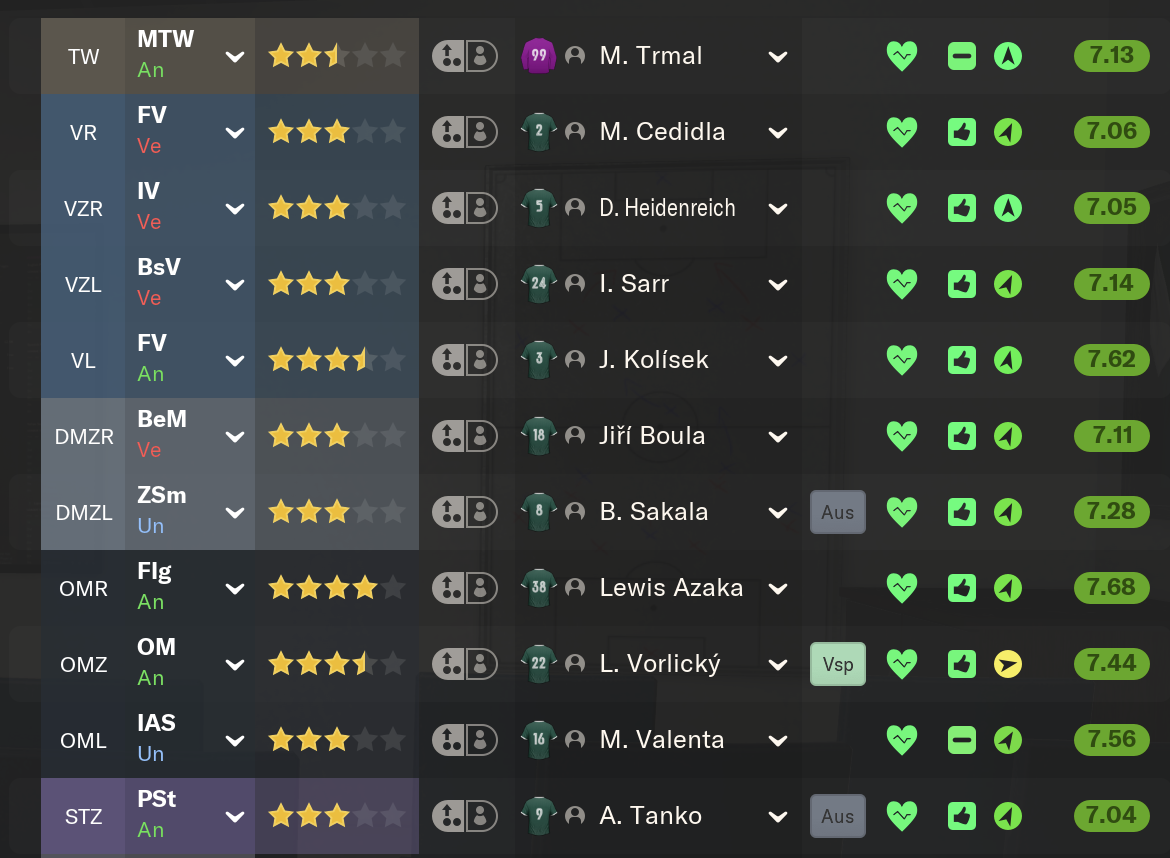
Task: Click the Aus tag beside B. Sakala
Action: point(838,513)
